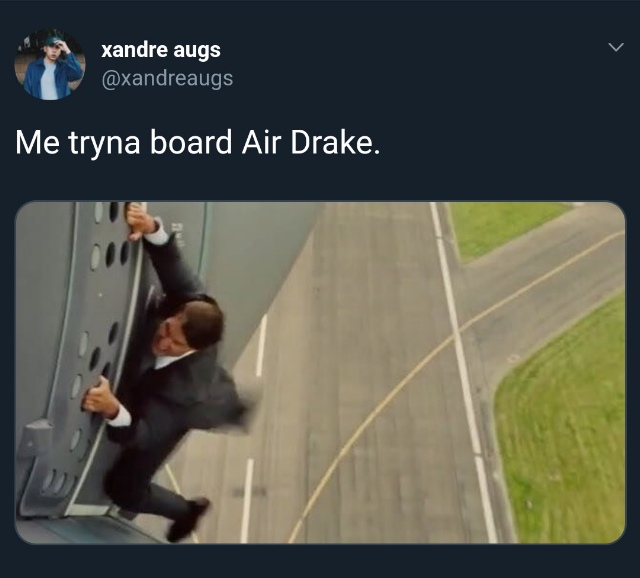Open xandre augs' profile picture
640x578 pixels.
click(50, 64)
